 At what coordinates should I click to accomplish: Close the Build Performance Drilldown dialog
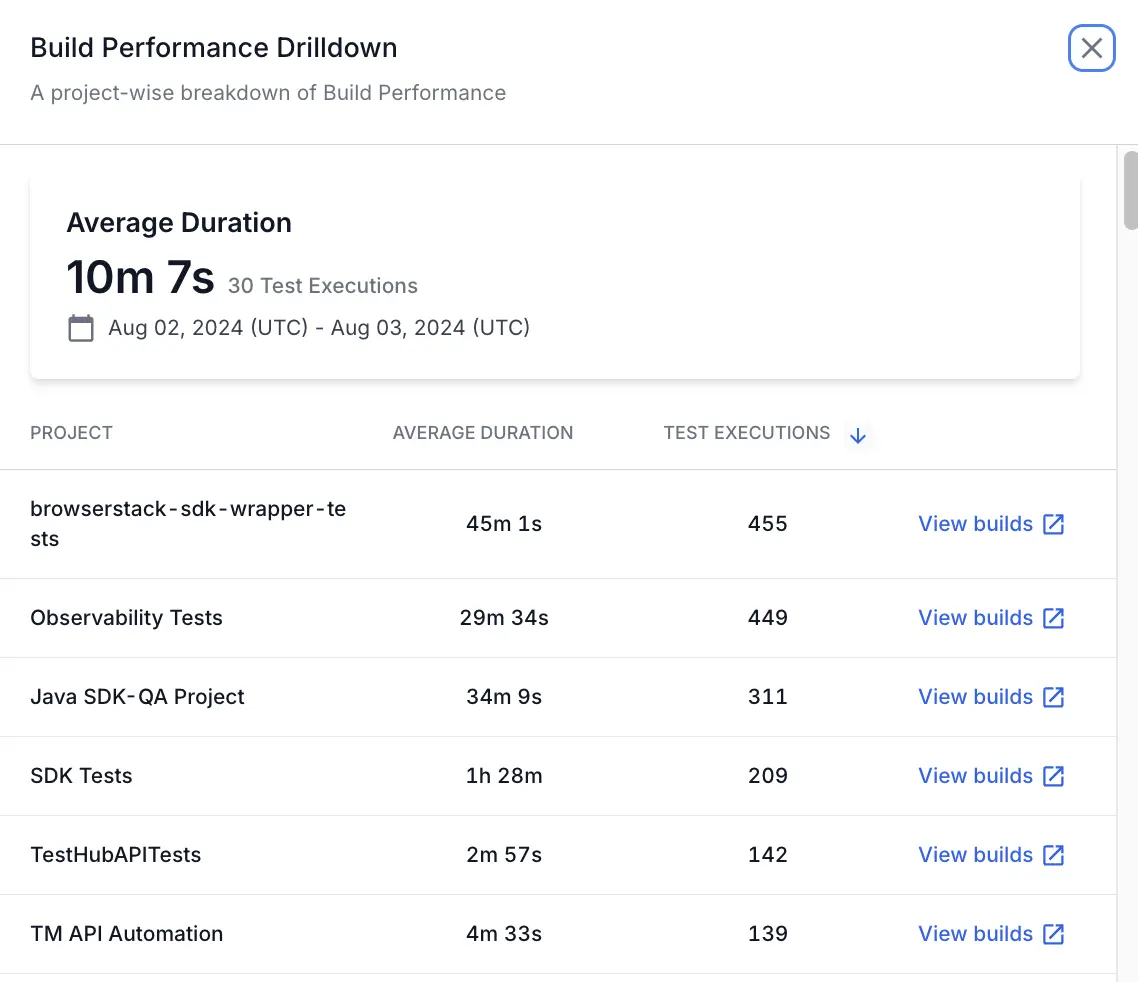pos(1091,48)
